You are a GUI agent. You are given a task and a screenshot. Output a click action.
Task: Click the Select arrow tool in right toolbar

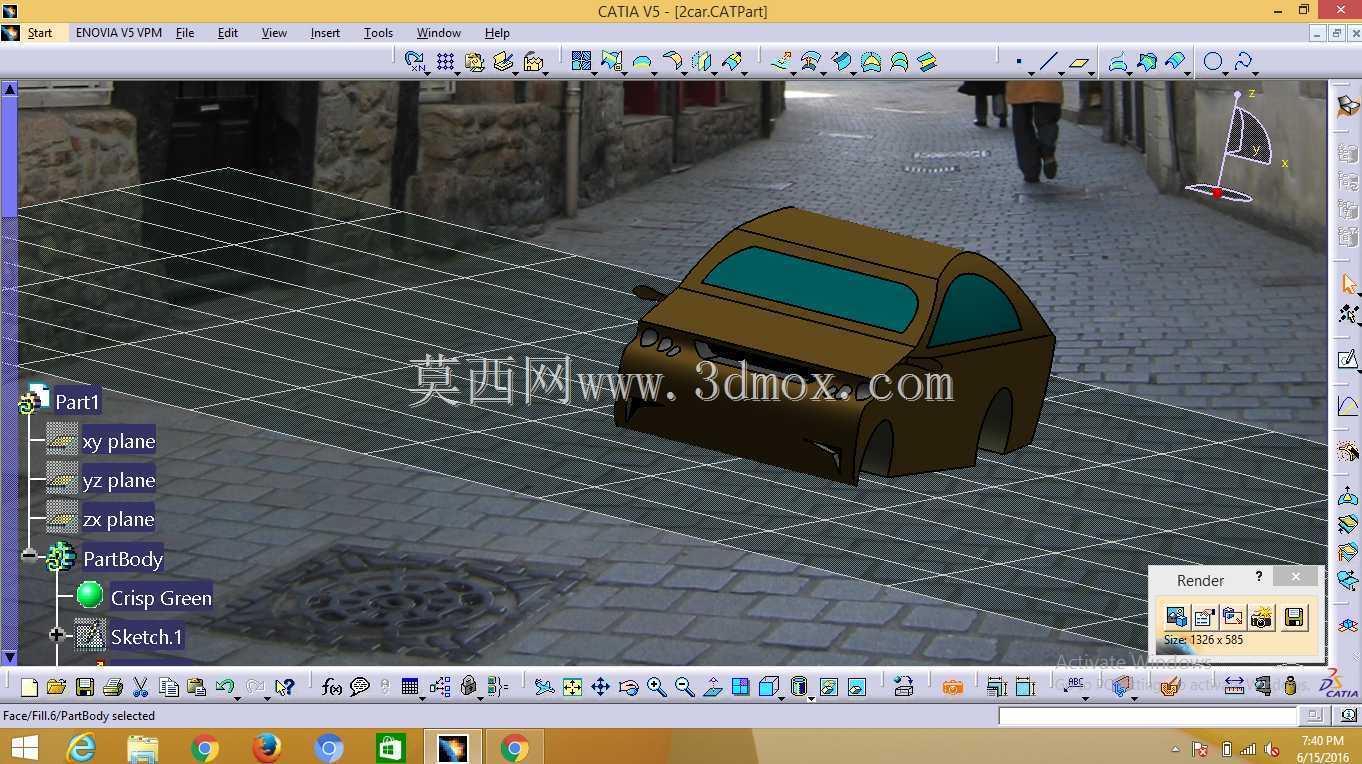(x=1349, y=285)
